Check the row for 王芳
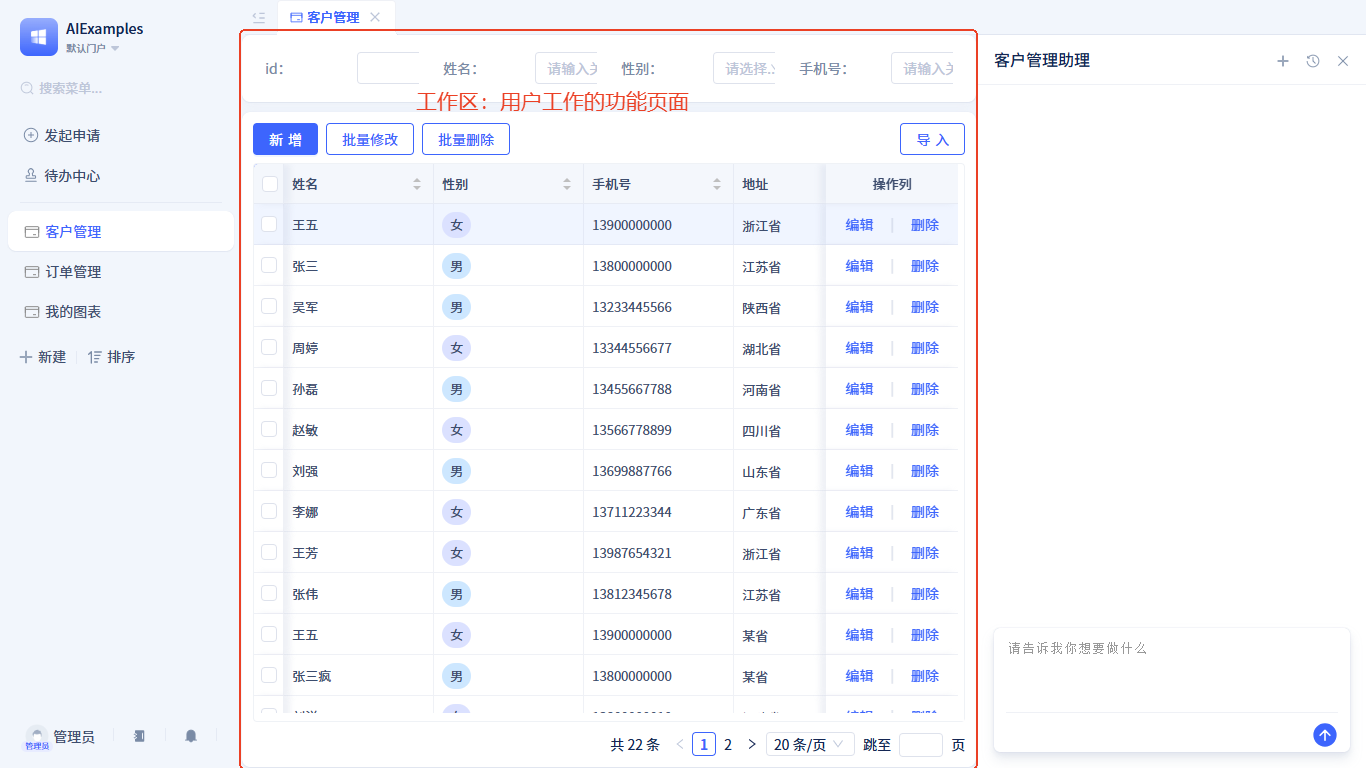 269,552
